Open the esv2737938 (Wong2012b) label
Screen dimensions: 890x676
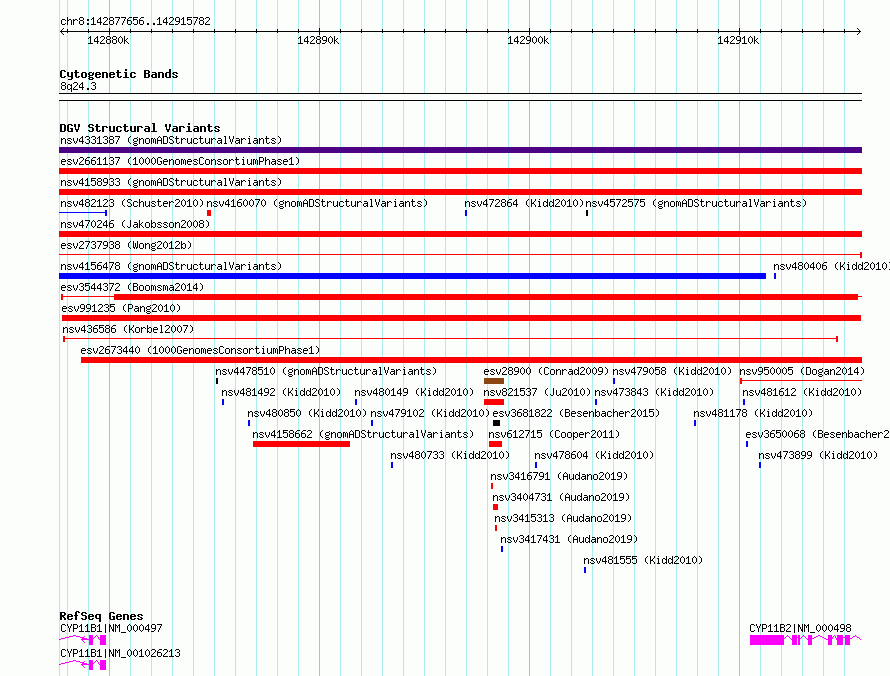coord(126,245)
